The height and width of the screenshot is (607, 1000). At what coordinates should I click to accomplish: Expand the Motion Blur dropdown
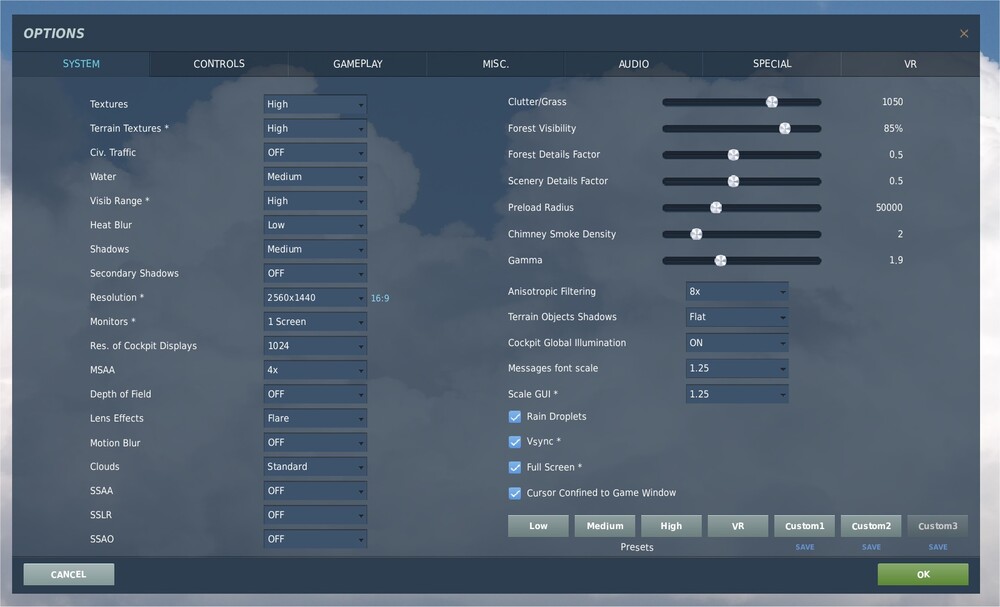(315, 442)
